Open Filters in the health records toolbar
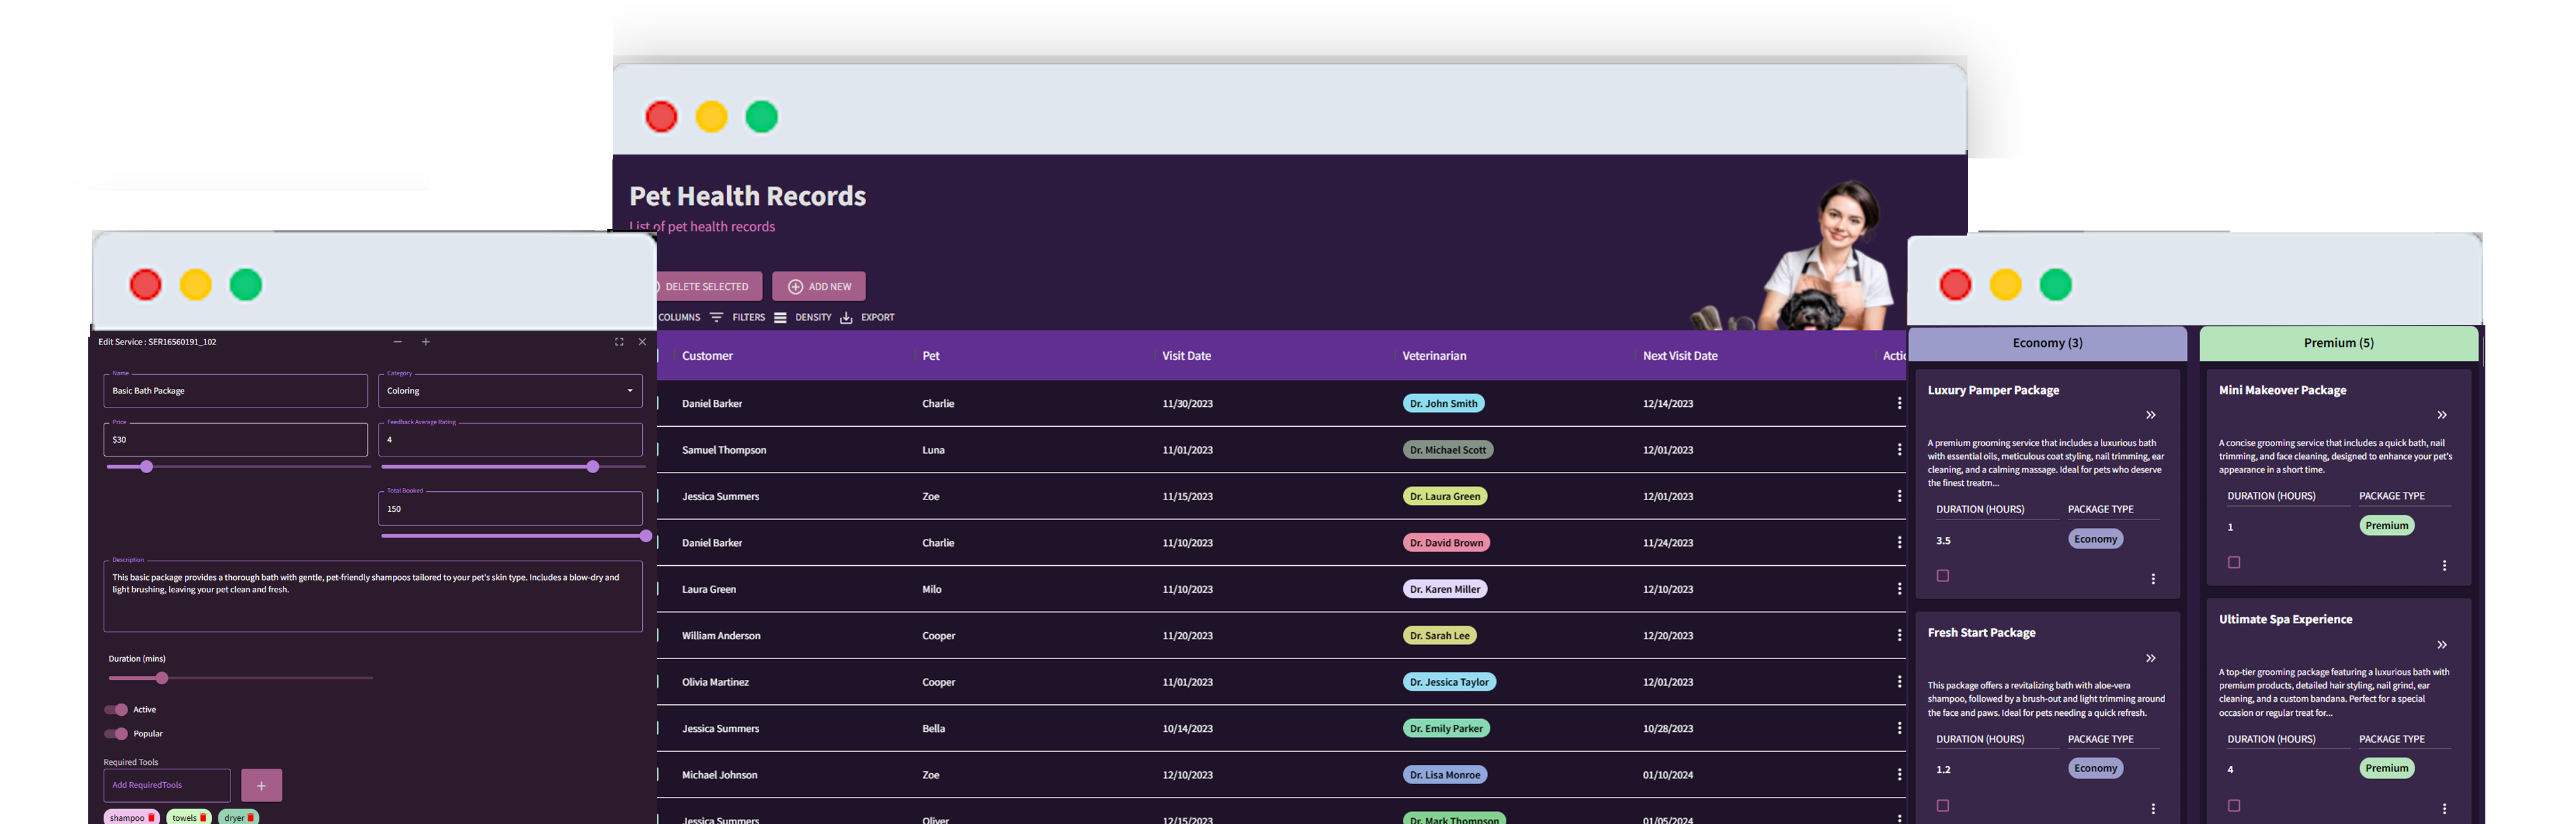The height and width of the screenshot is (824, 2576). [x=738, y=317]
